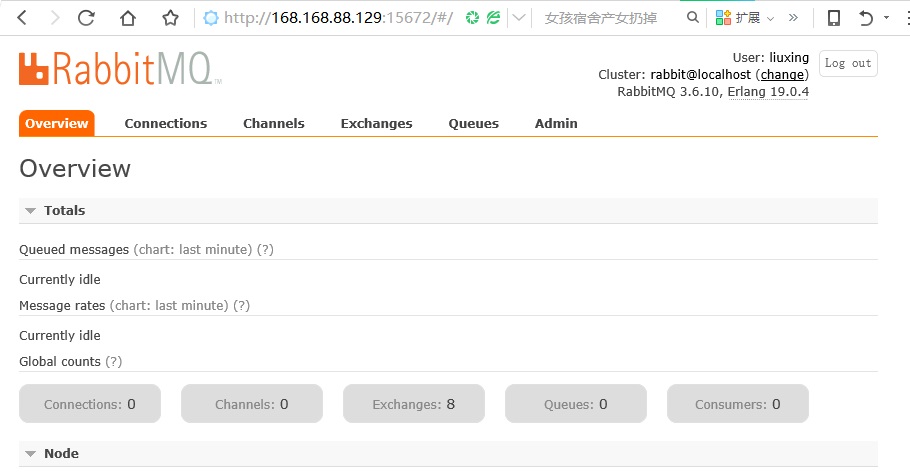Click Queued messages chart: last minute link

[x=193, y=249]
